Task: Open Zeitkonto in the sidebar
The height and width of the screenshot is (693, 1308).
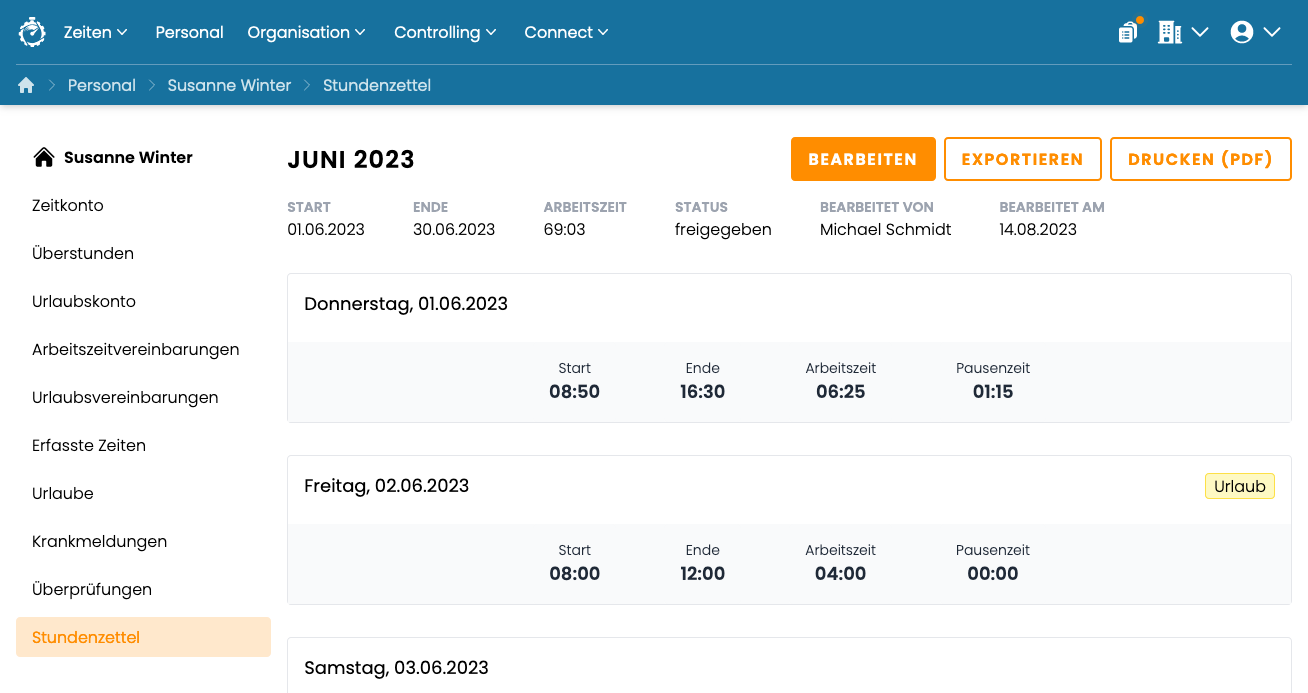Action: (143, 205)
